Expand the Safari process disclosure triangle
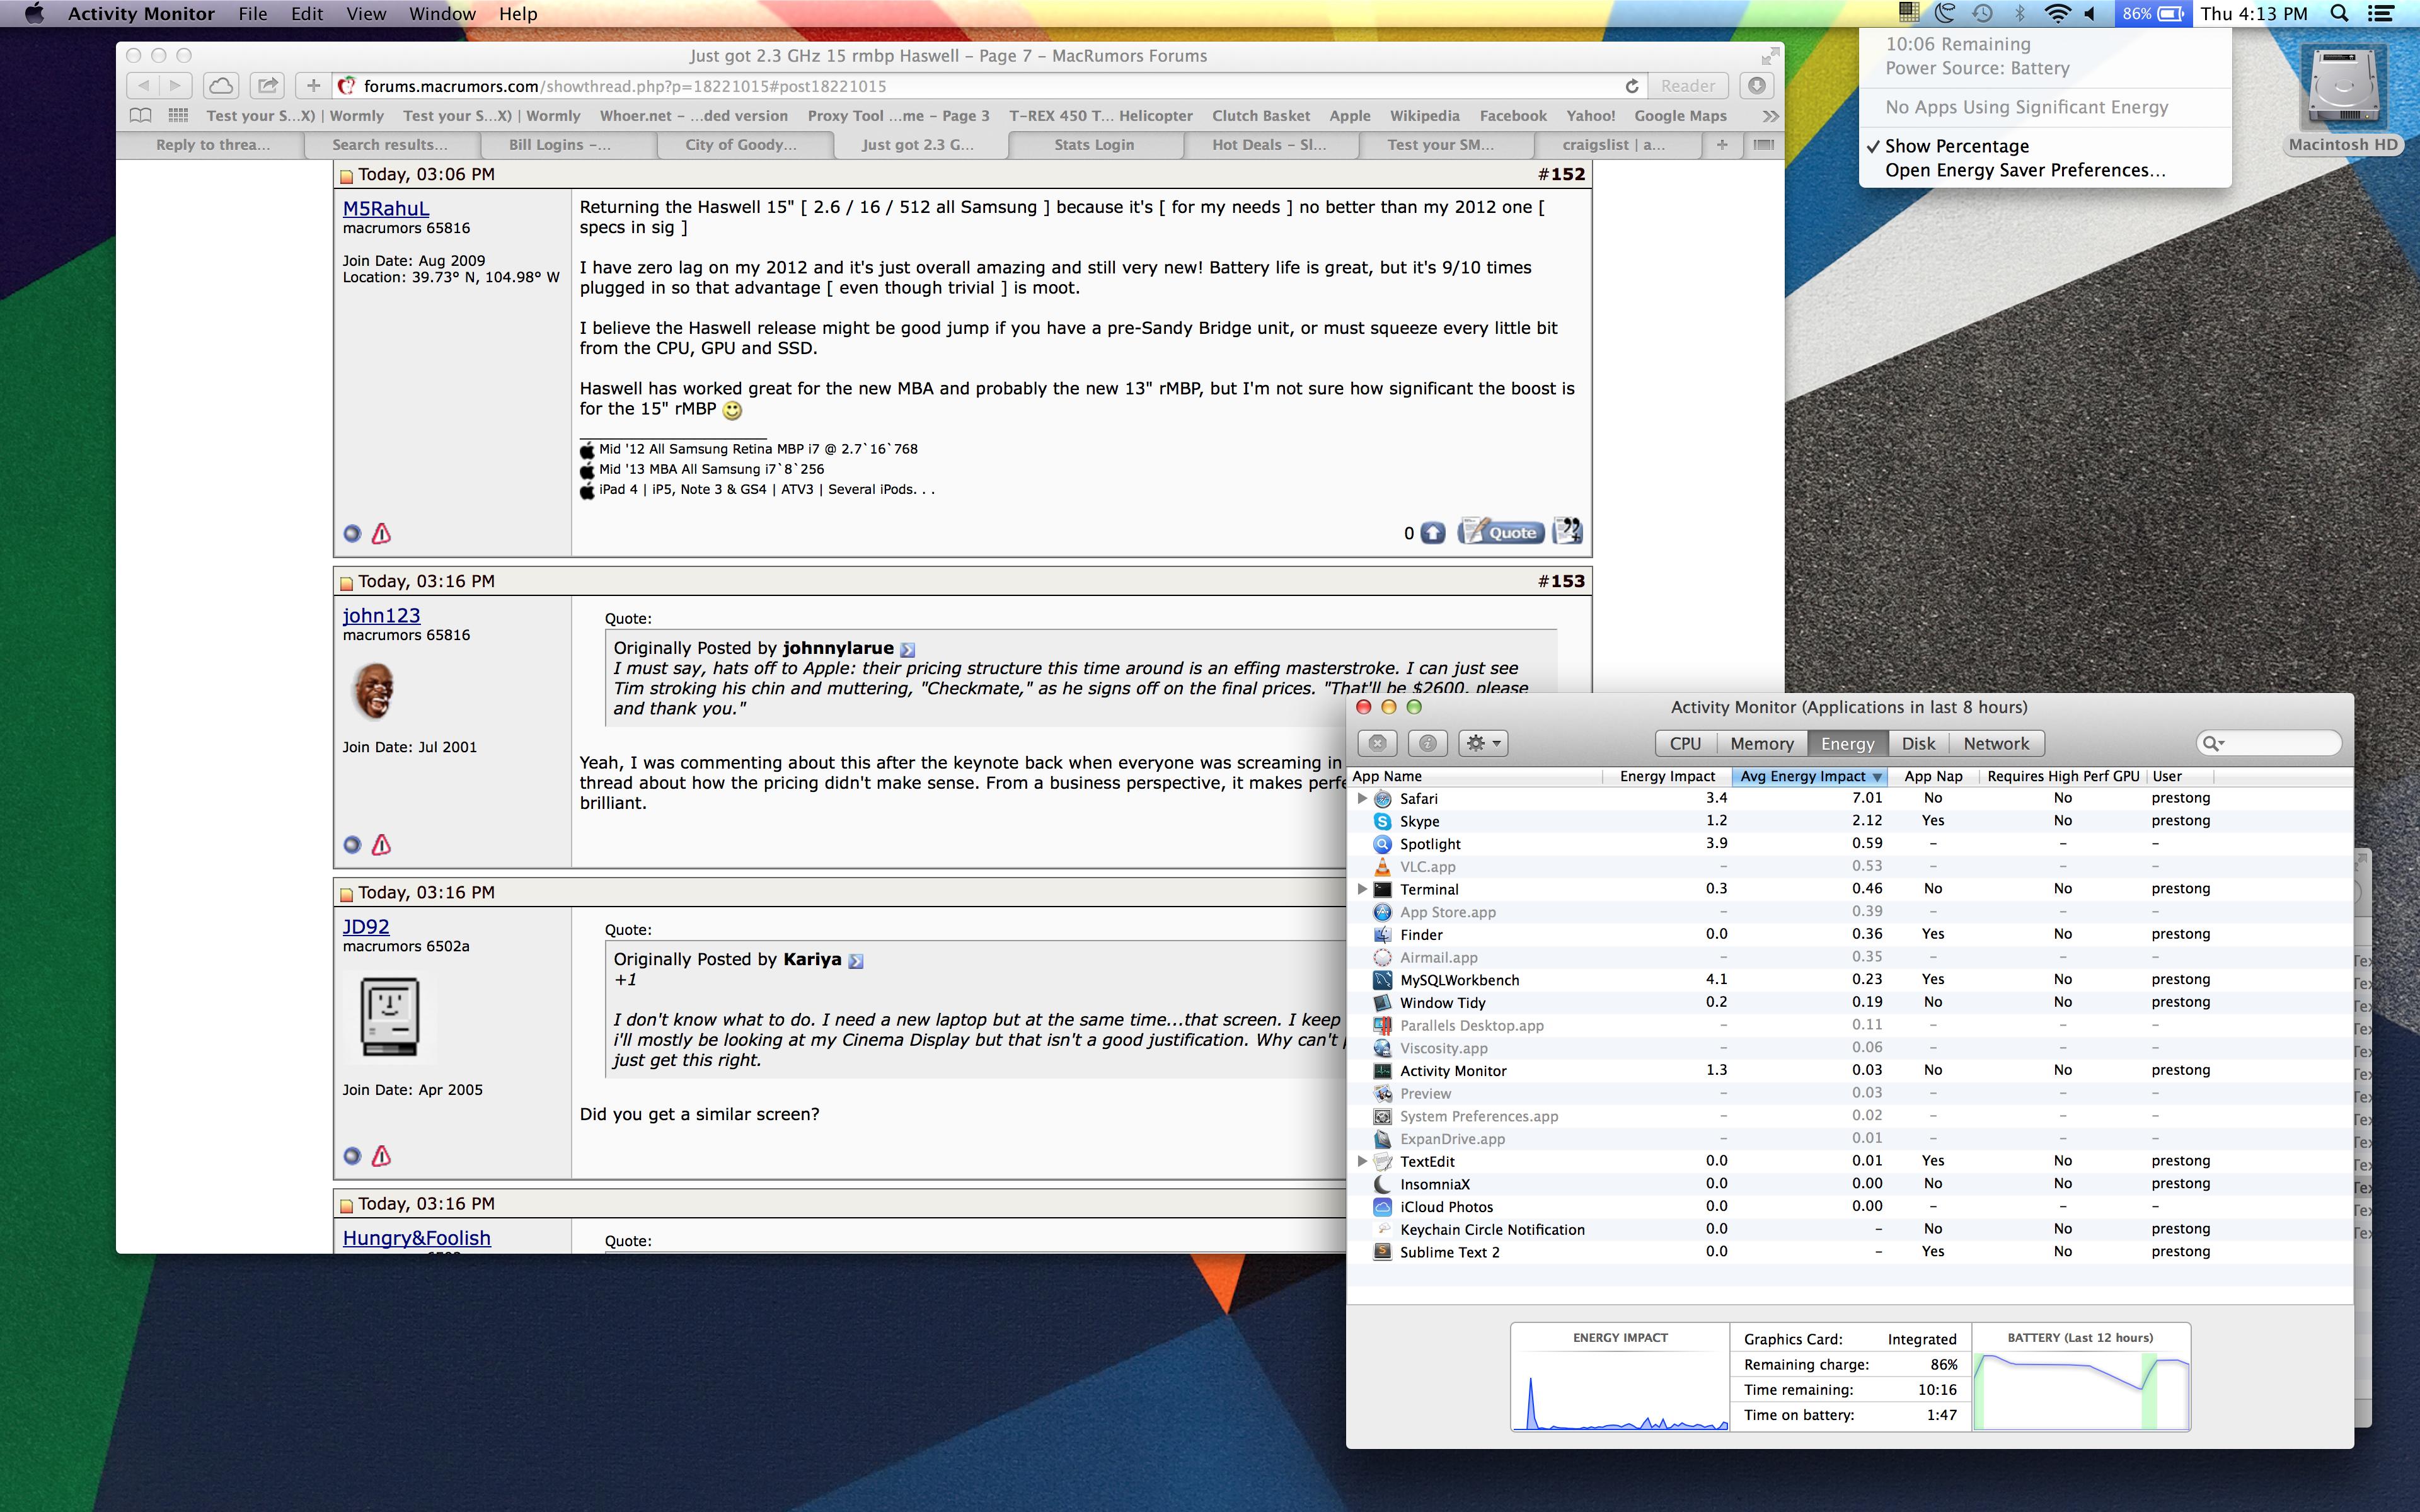The width and height of the screenshot is (2420, 1512). tap(1362, 798)
